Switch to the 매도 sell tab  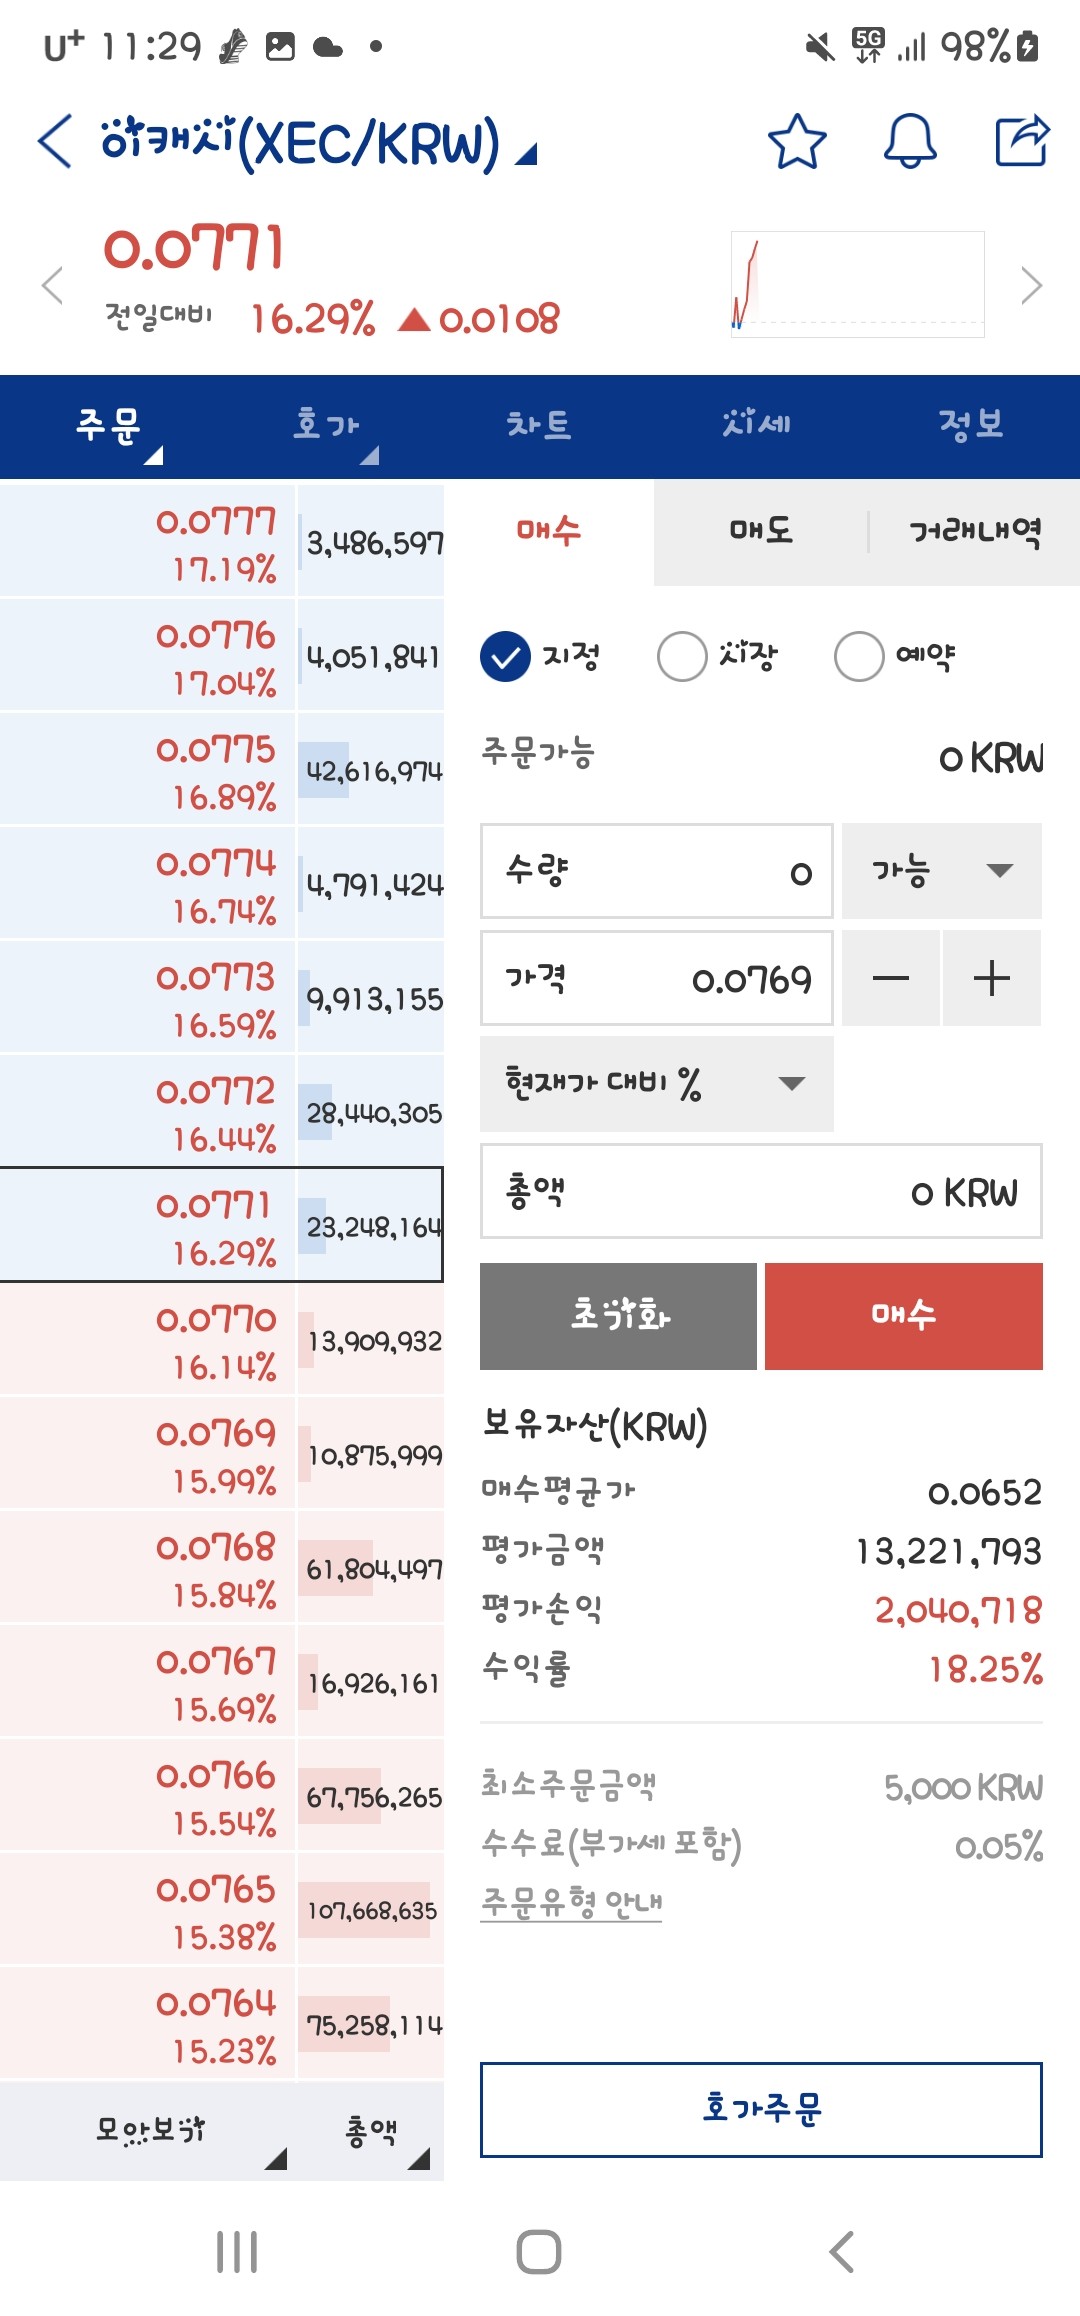pos(761,531)
